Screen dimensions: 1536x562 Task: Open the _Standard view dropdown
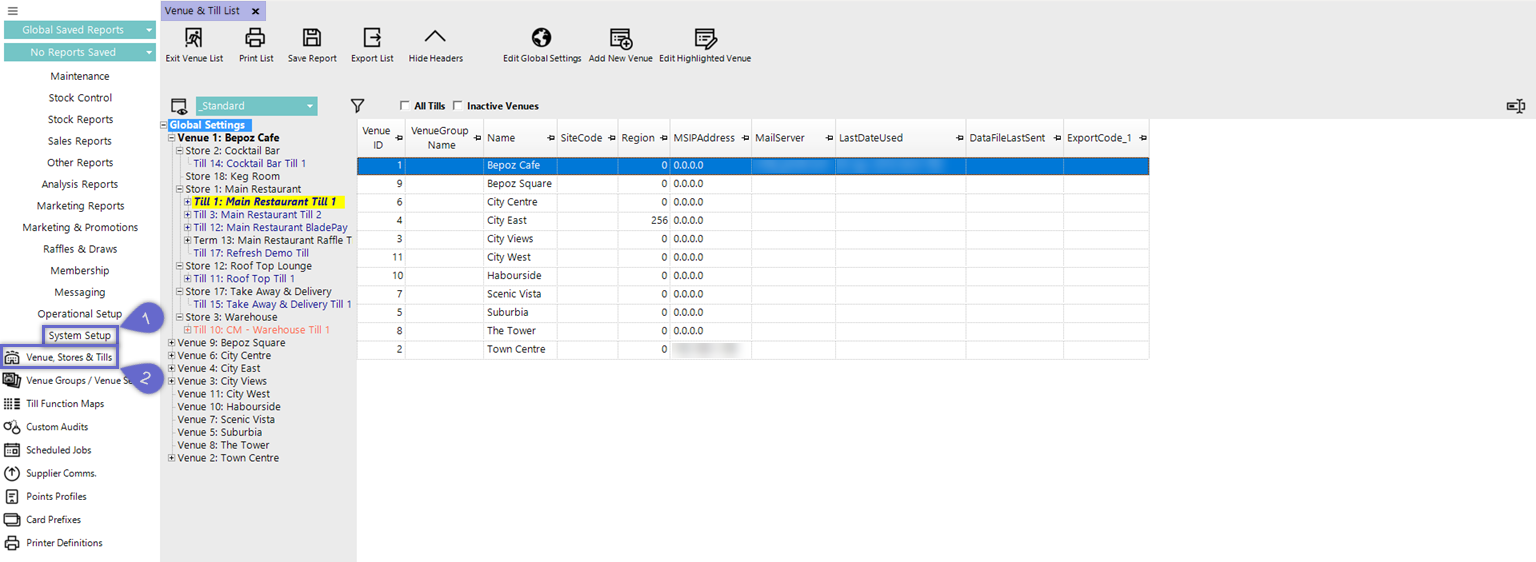coord(256,106)
